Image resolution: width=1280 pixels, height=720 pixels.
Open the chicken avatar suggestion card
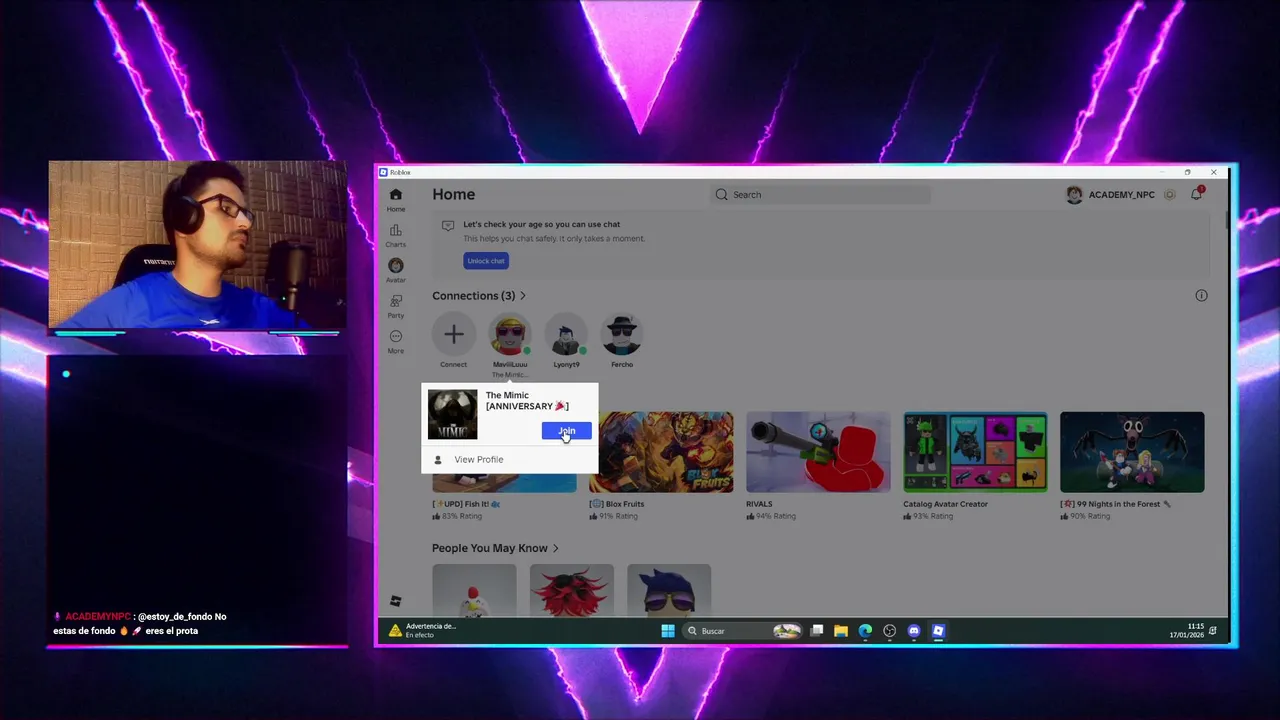point(474,590)
